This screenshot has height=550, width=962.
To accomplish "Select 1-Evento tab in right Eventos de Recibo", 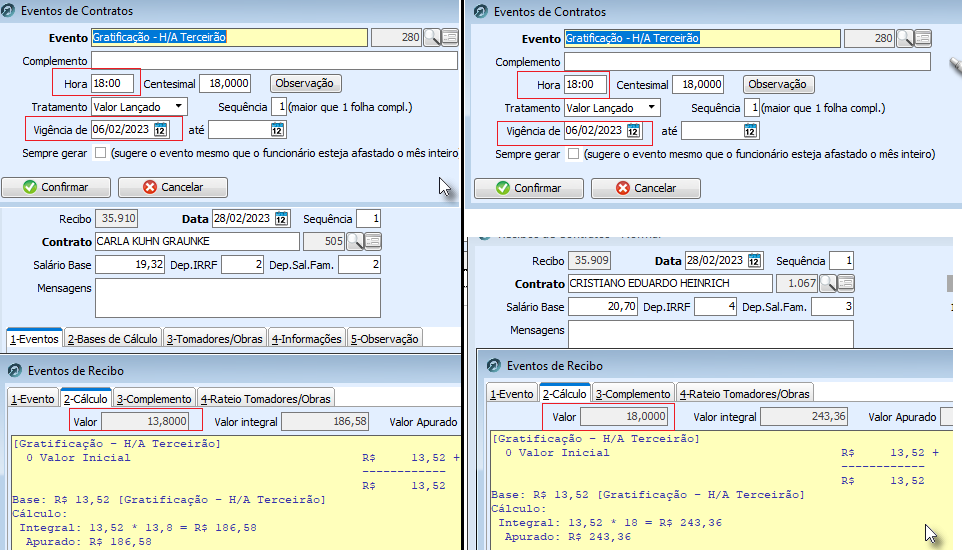I will [512, 393].
